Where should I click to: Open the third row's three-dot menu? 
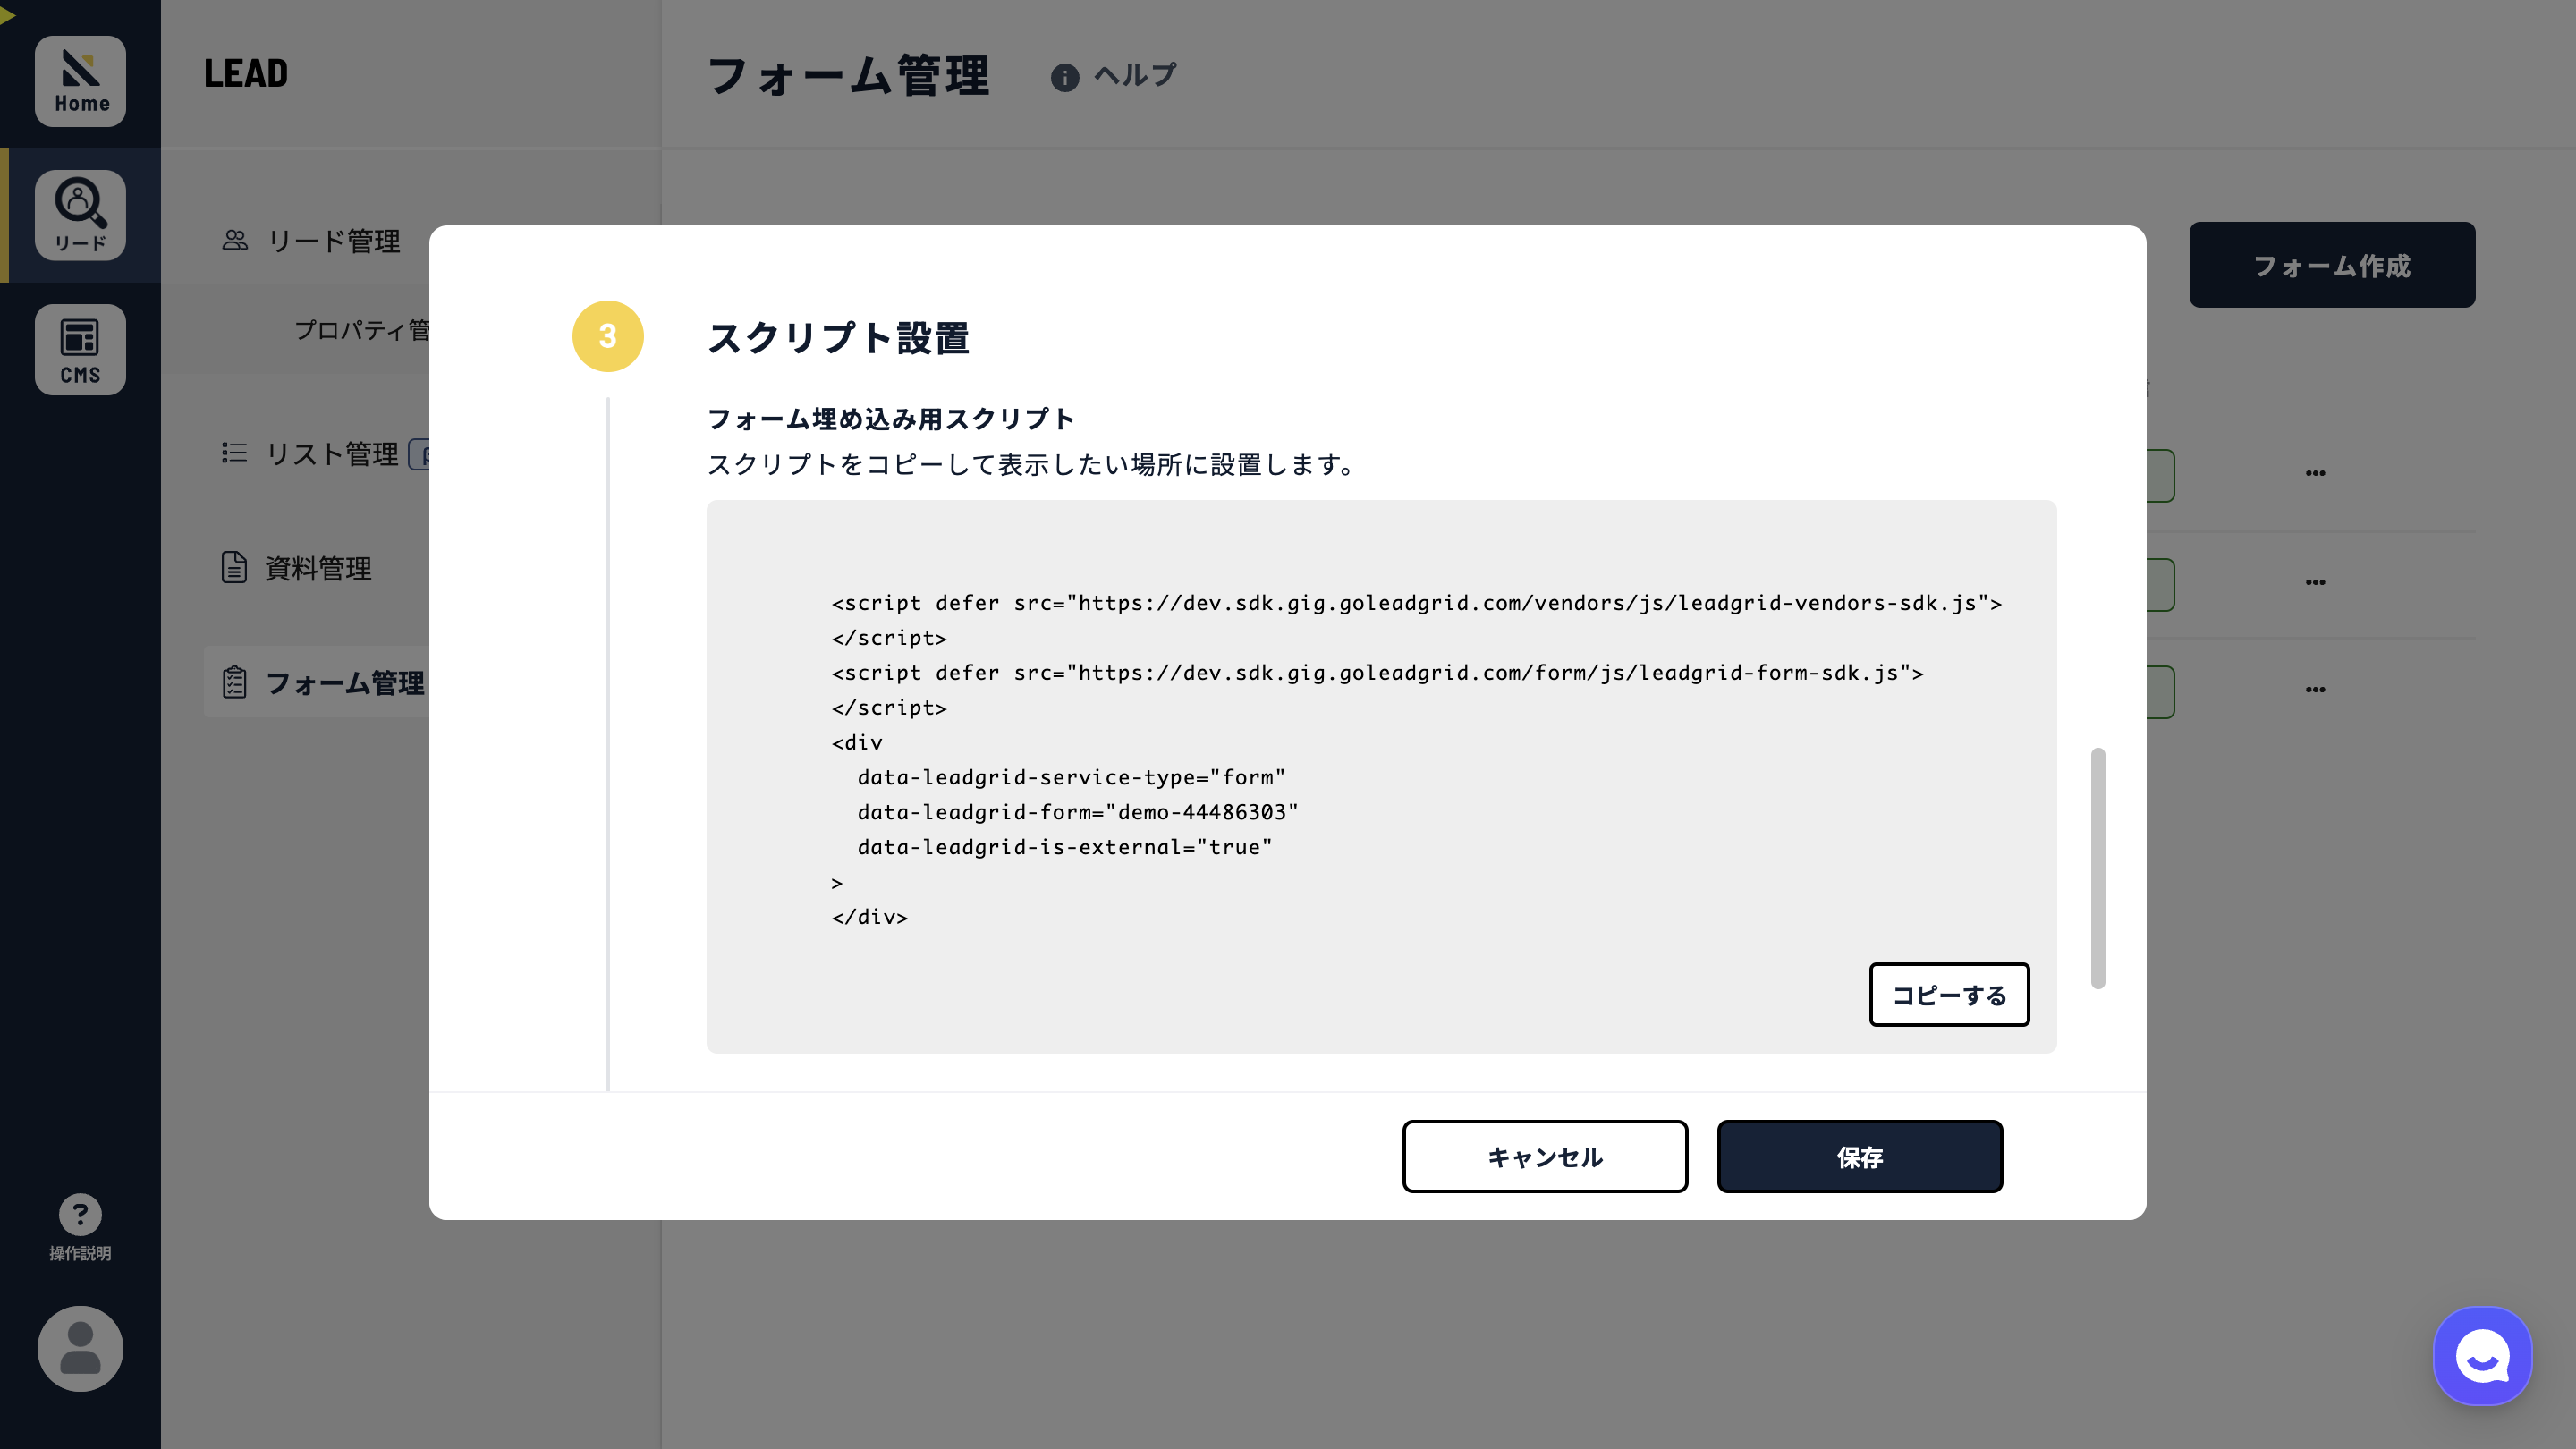2315,689
